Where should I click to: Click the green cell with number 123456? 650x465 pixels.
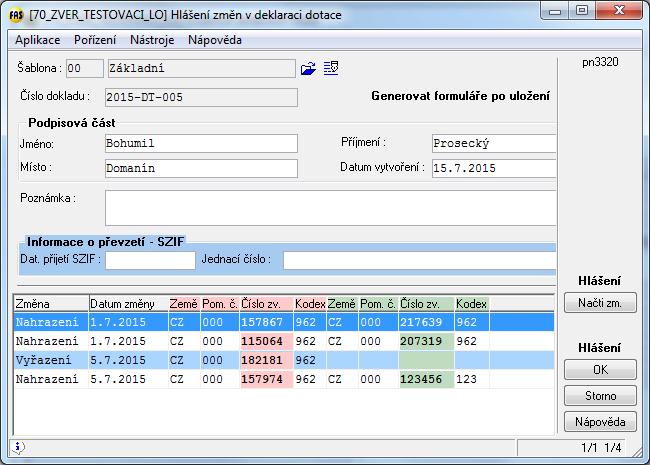[426, 380]
